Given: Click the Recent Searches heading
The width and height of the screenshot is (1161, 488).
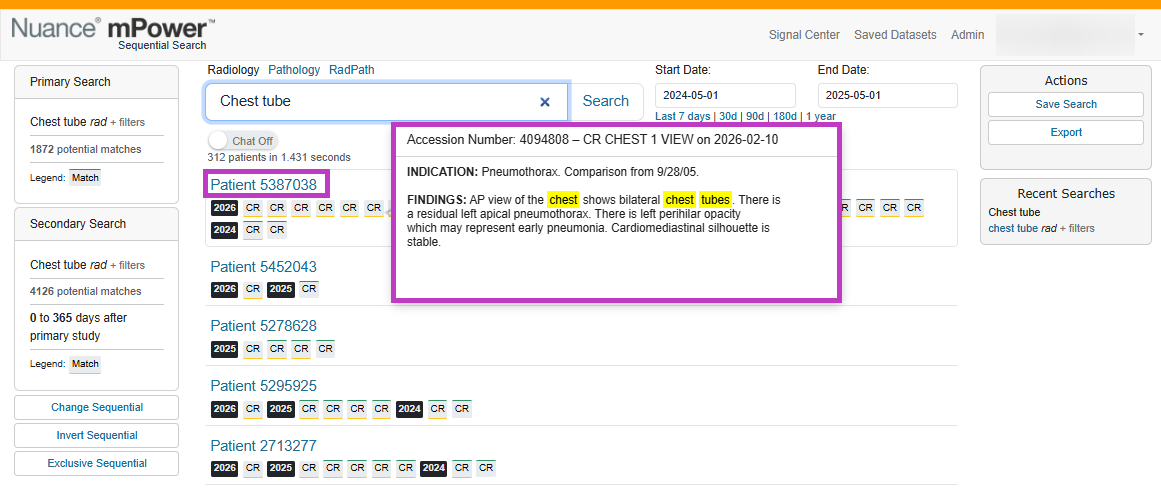Looking at the screenshot, I should [1065, 193].
